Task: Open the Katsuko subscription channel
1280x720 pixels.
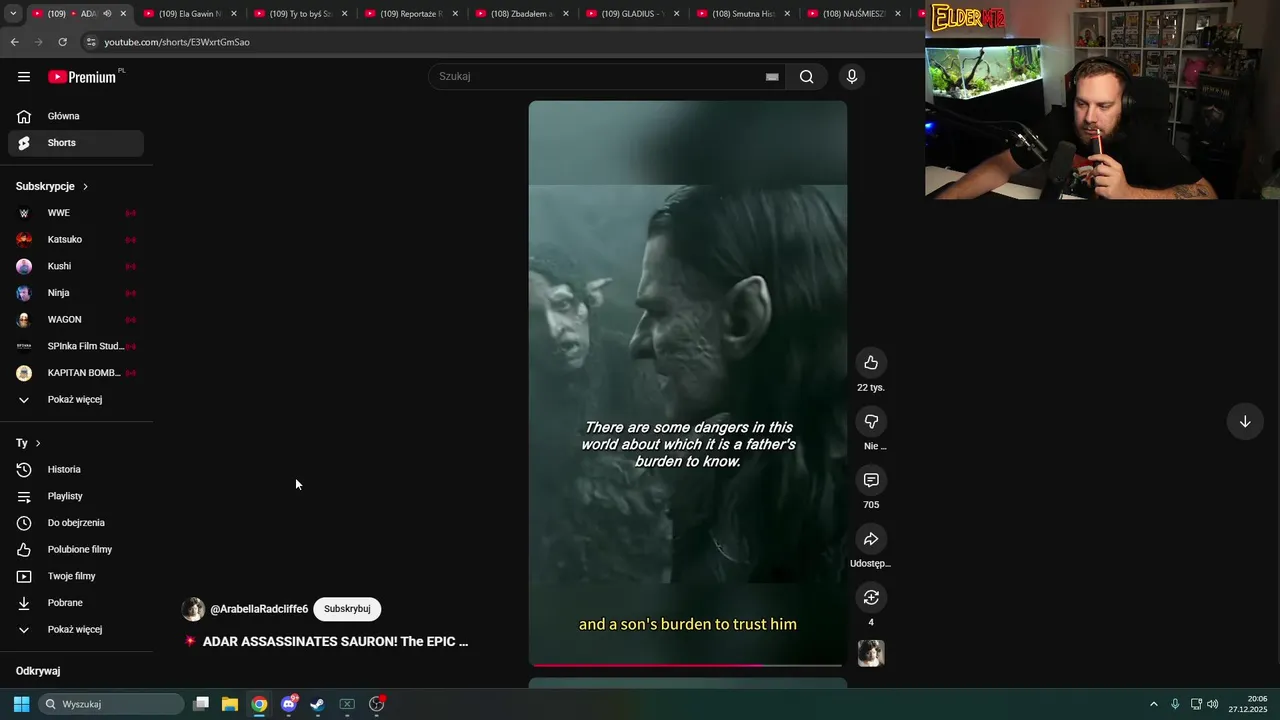Action: pos(76,240)
